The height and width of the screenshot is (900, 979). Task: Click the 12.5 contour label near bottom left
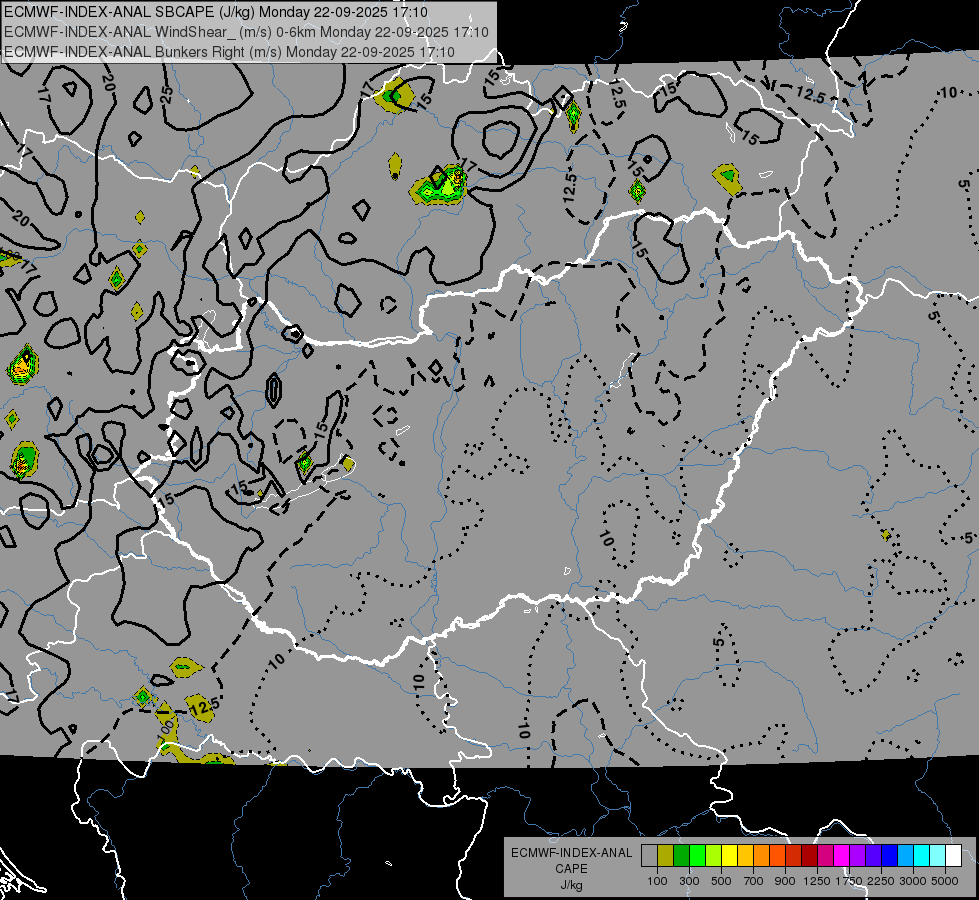coord(202,708)
